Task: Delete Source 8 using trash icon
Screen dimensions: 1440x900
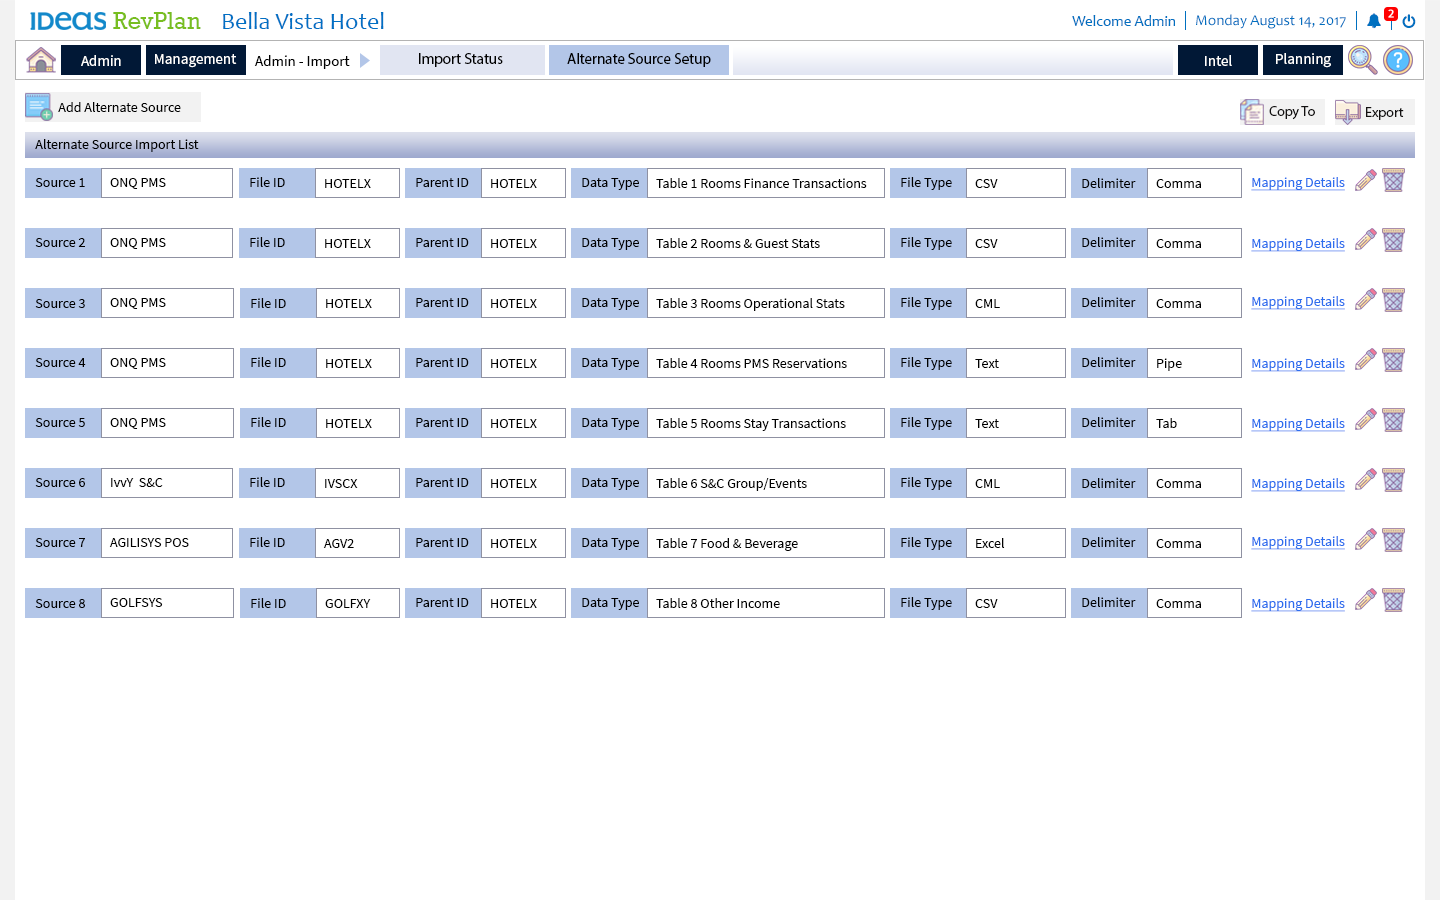Action: (1394, 601)
